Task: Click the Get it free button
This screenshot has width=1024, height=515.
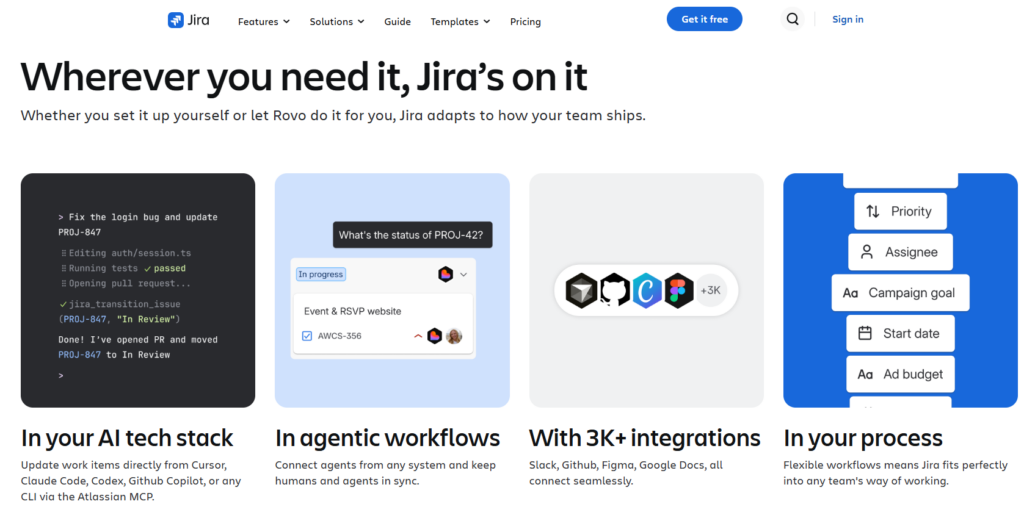Action: pos(704,19)
